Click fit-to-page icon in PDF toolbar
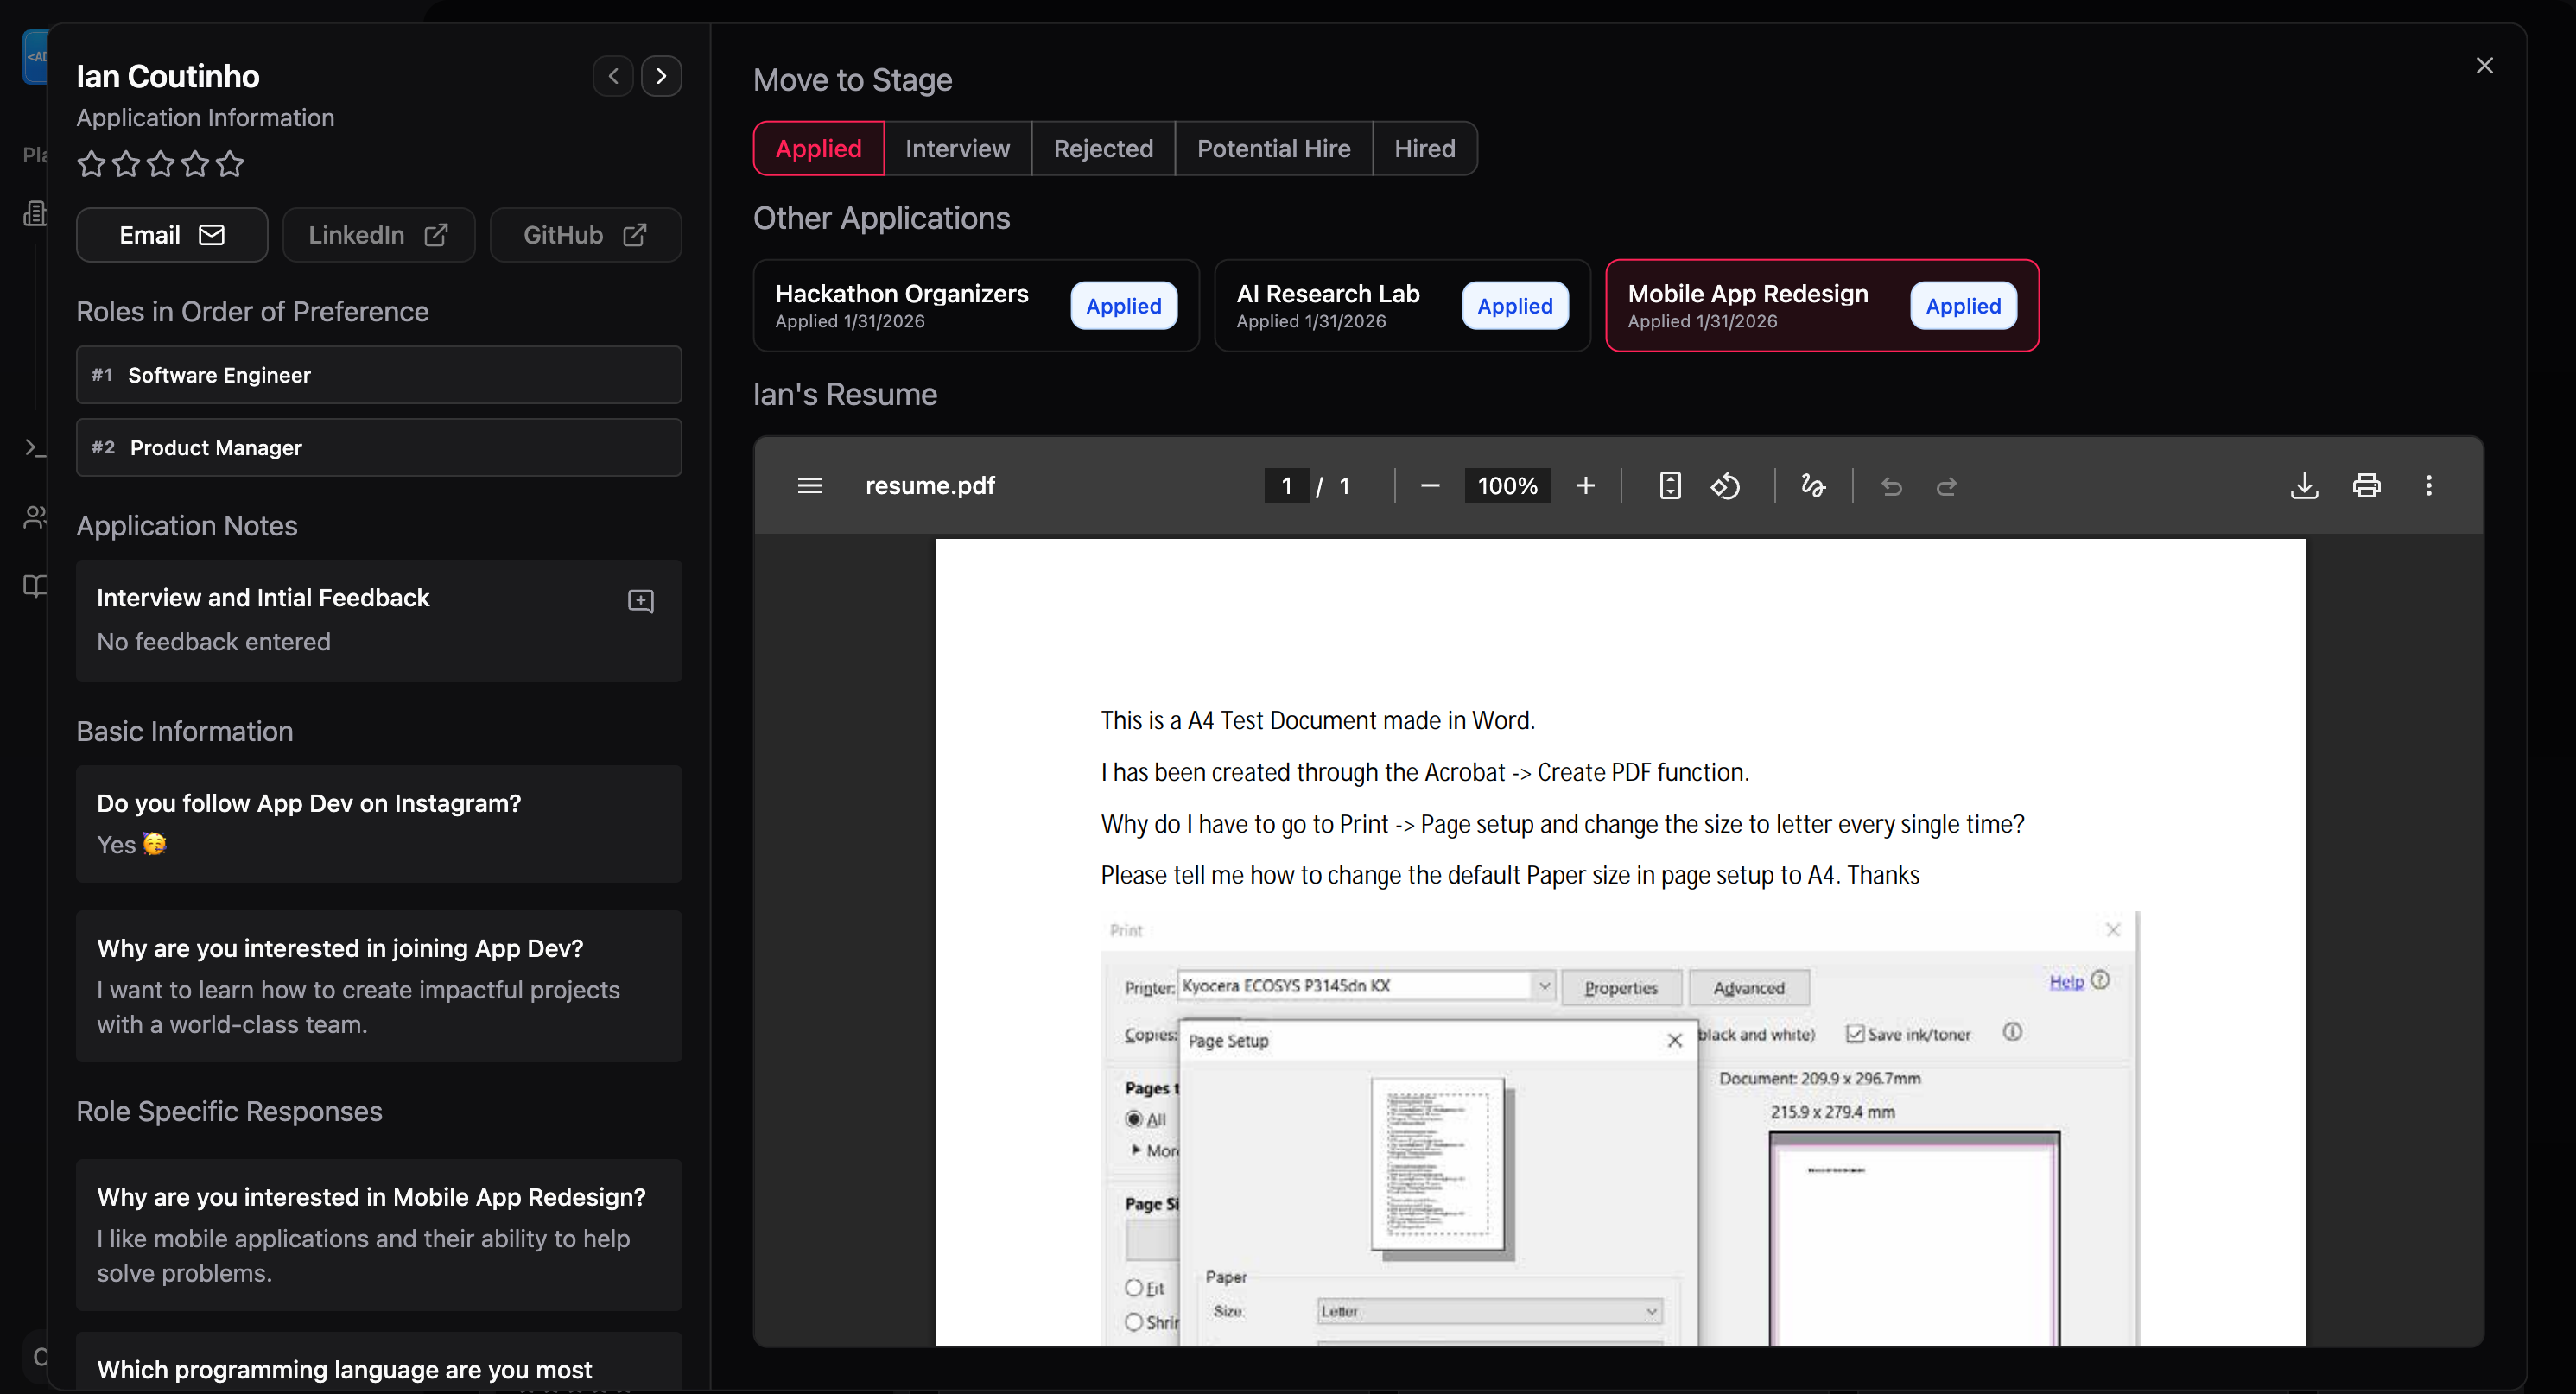Screen dimensions: 2576x1394 tap(1669, 486)
